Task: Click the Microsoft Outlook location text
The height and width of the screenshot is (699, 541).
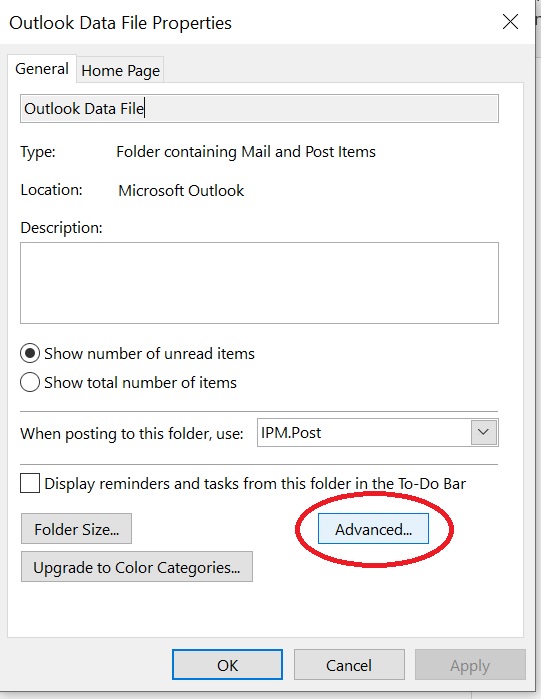Action: pos(181,191)
